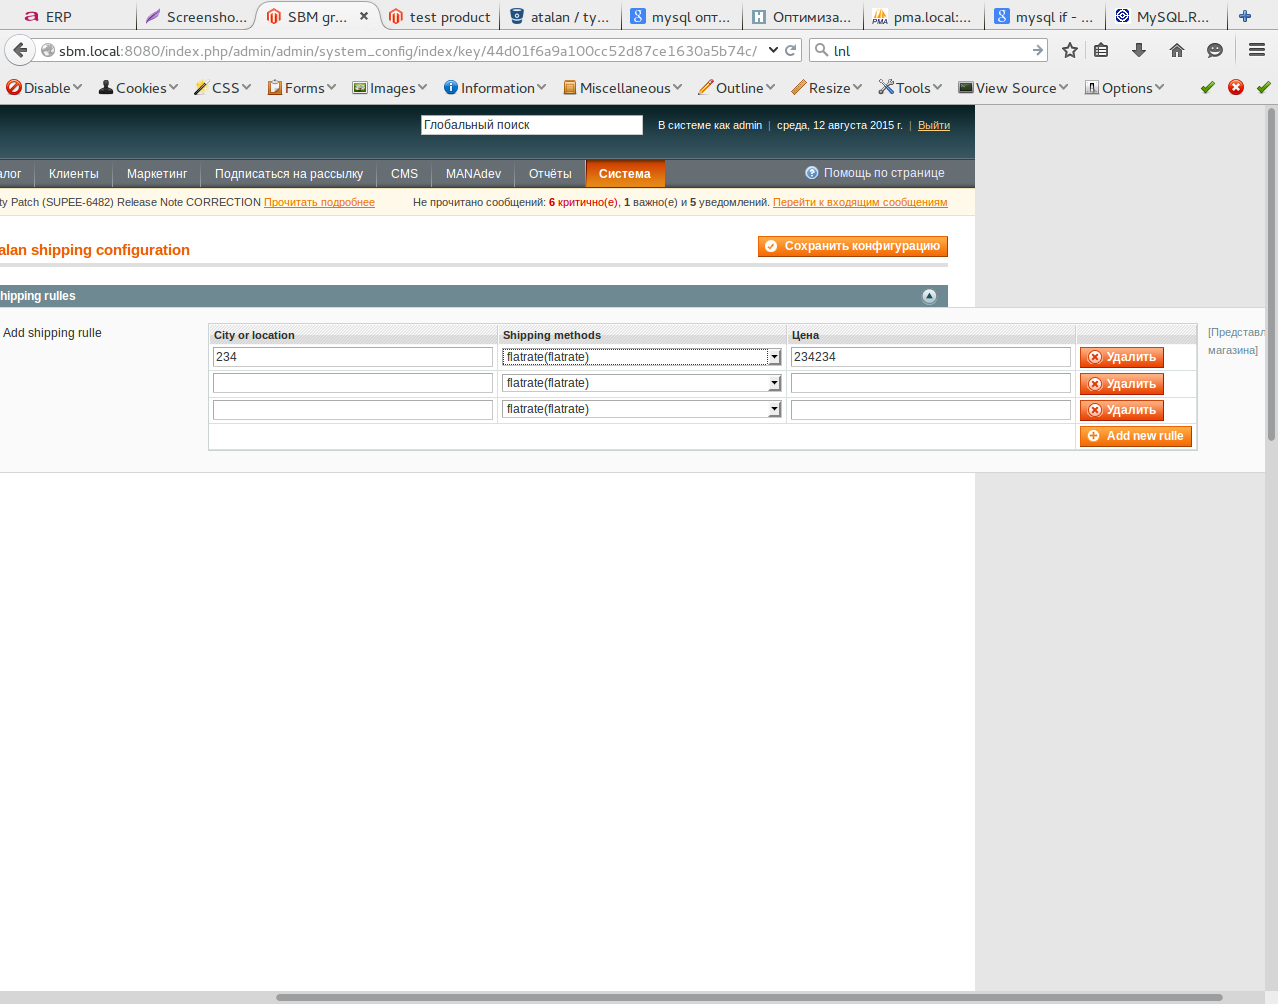1278x1004 pixels.
Task: Click Сохранить конфигурацию button
Action: (853, 246)
